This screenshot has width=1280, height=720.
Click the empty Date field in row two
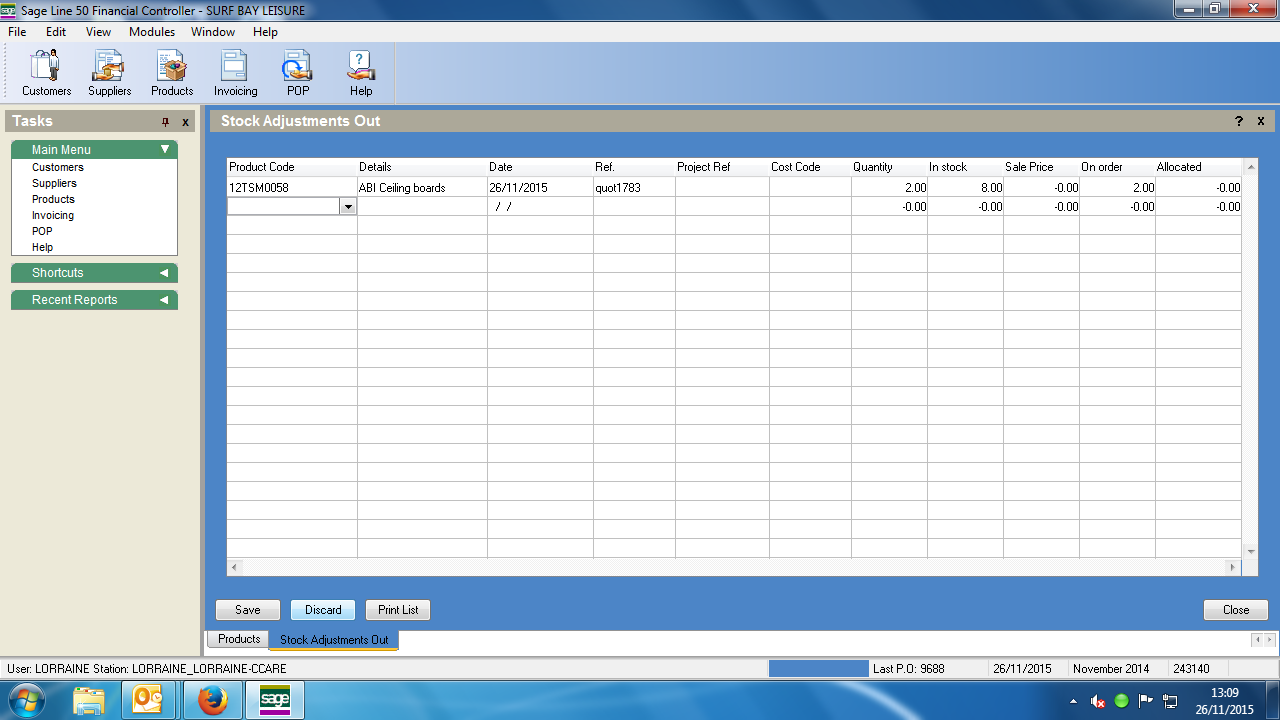pyautogui.click(x=540, y=207)
